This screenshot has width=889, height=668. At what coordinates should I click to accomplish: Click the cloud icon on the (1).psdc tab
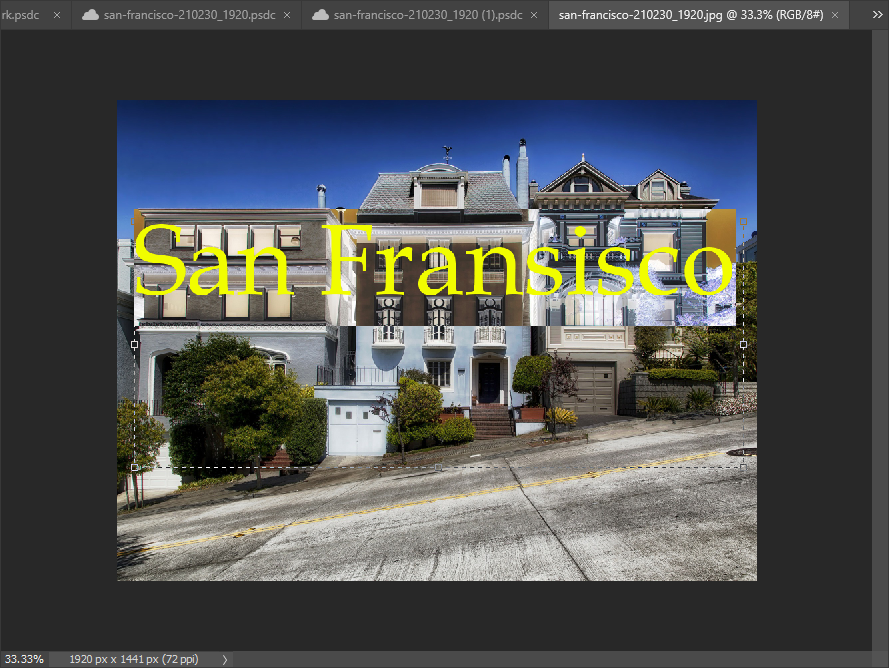(x=320, y=15)
